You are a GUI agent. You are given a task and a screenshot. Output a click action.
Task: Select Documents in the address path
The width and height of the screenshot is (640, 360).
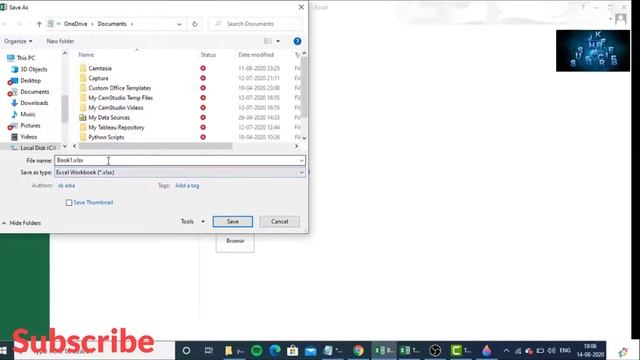[x=112, y=24]
